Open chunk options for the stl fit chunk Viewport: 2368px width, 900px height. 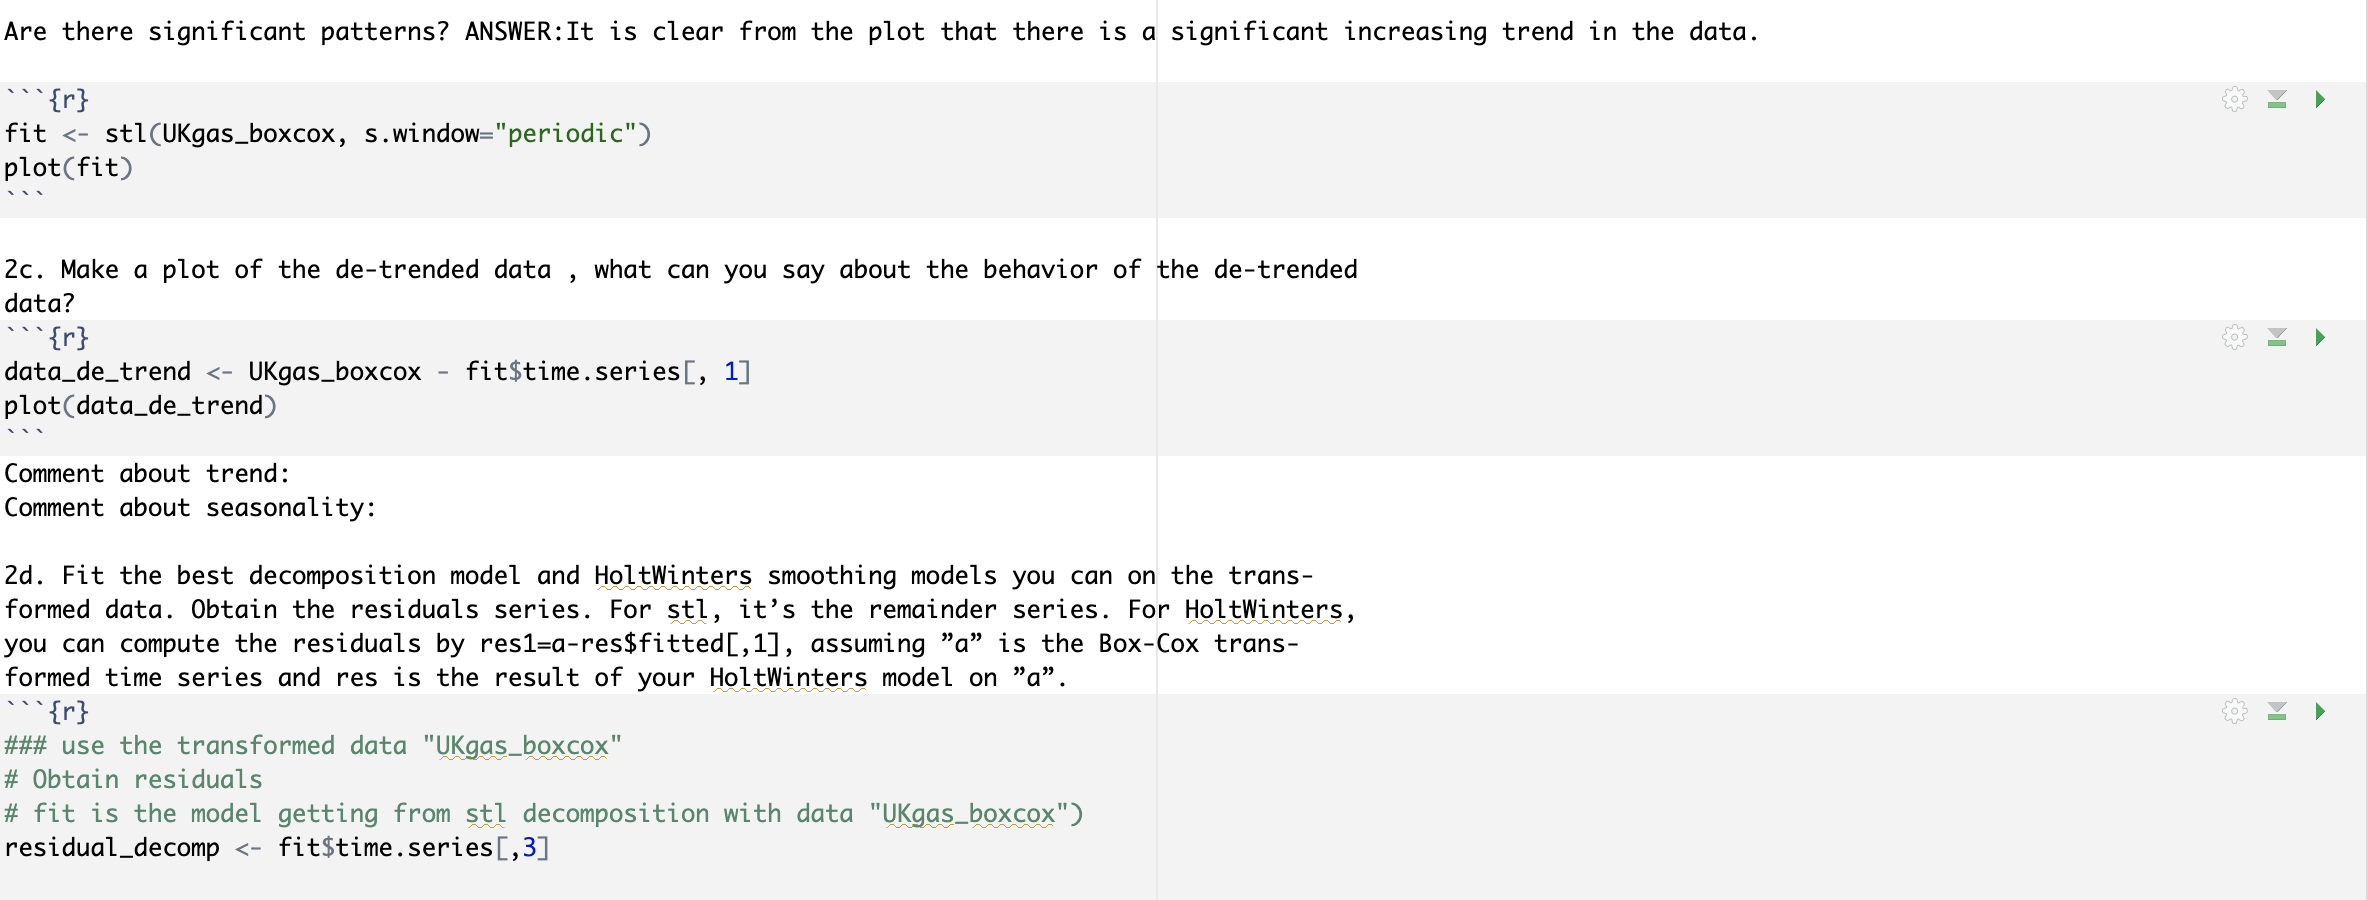pyautogui.click(x=2235, y=99)
